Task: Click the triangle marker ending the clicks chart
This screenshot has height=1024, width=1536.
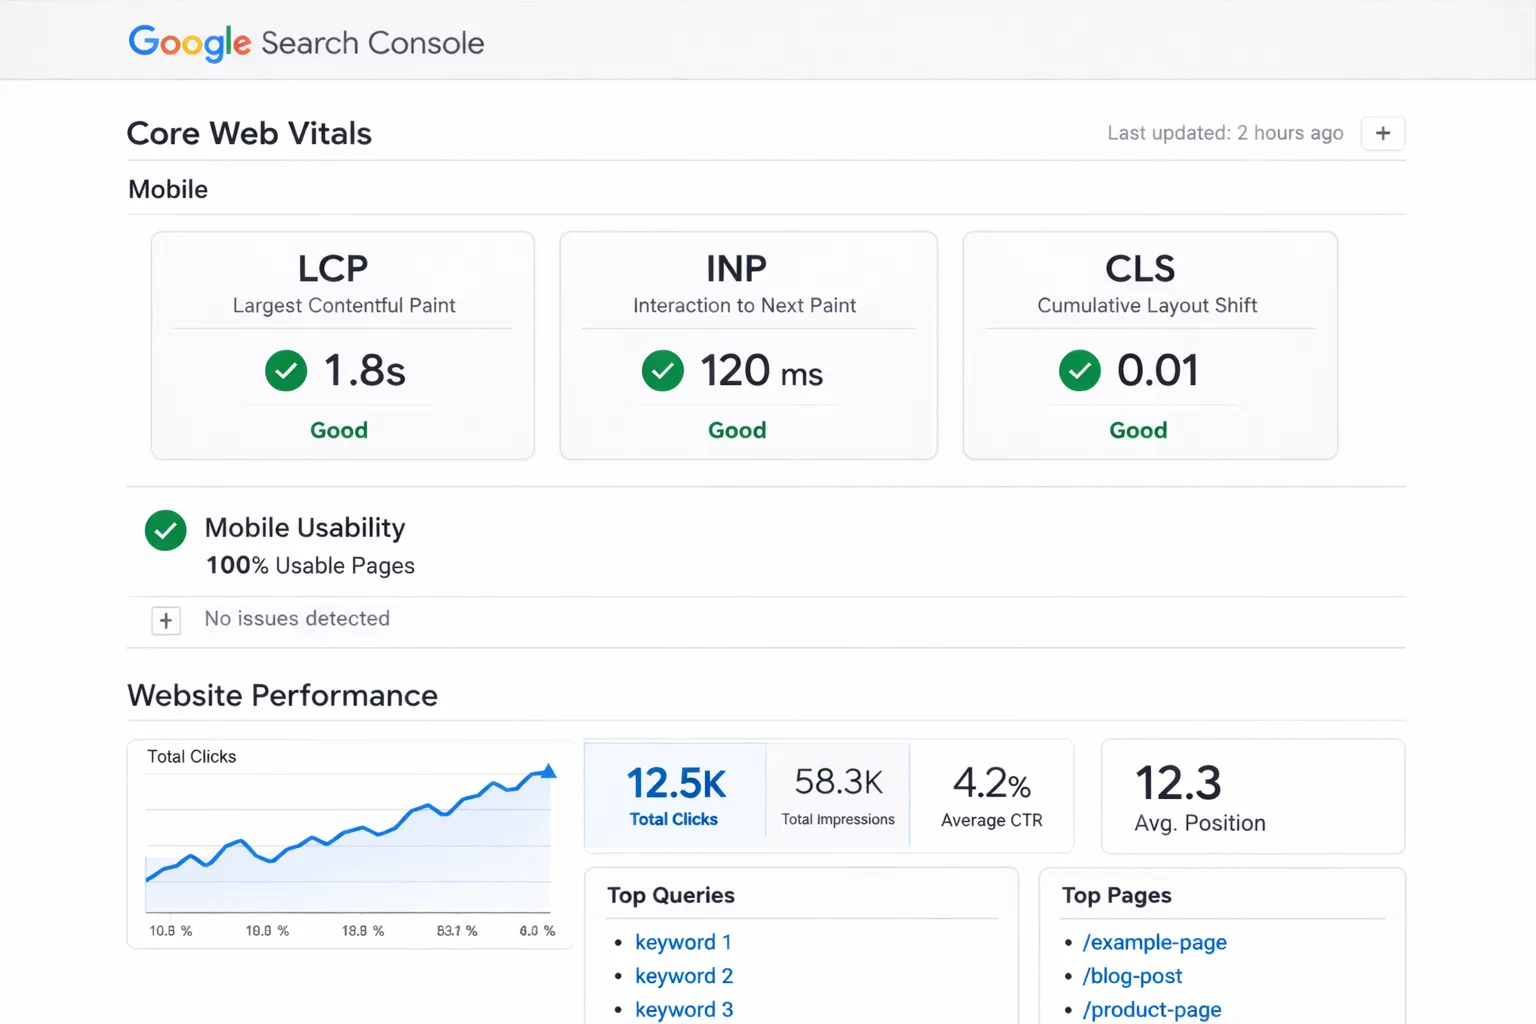Action: (x=548, y=771)
